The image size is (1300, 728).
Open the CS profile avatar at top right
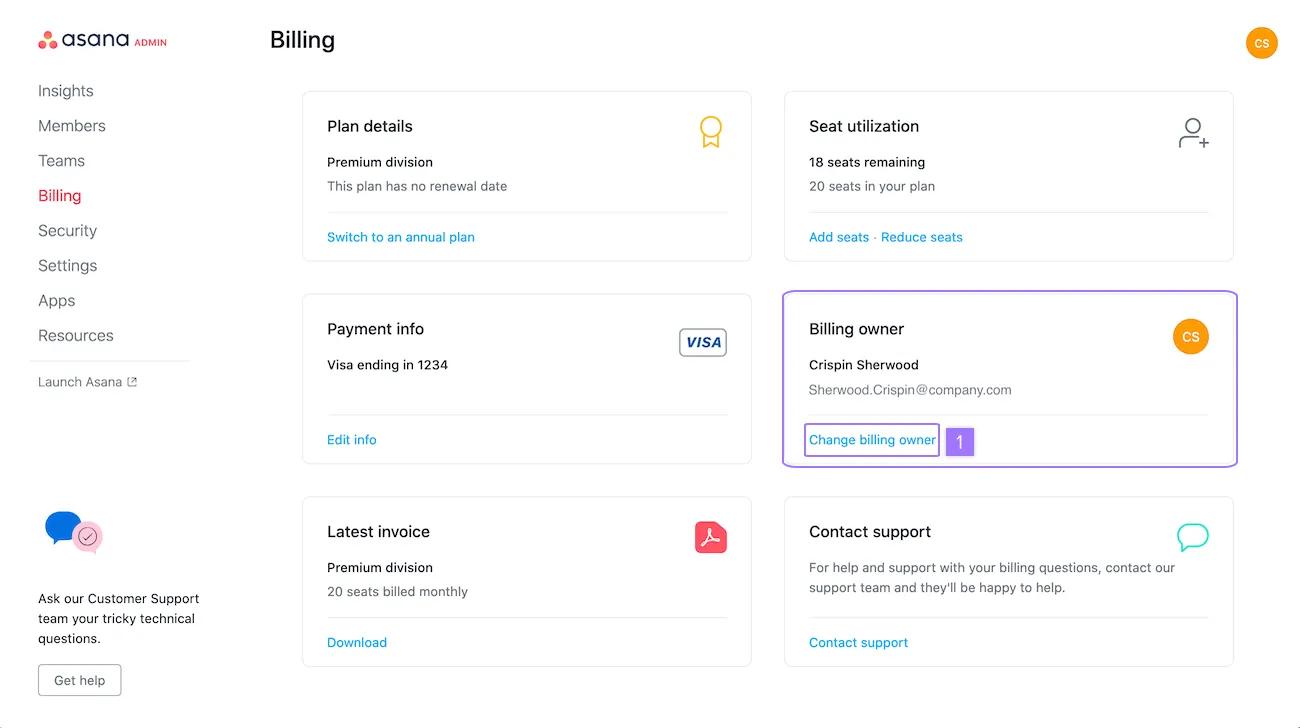click(1261, 43)
